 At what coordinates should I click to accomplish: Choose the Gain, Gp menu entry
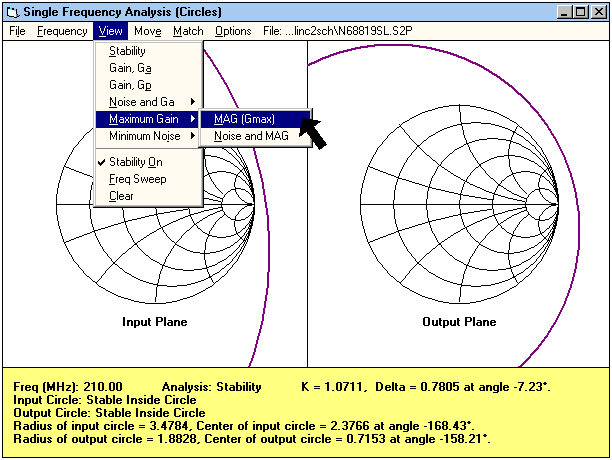130,84
